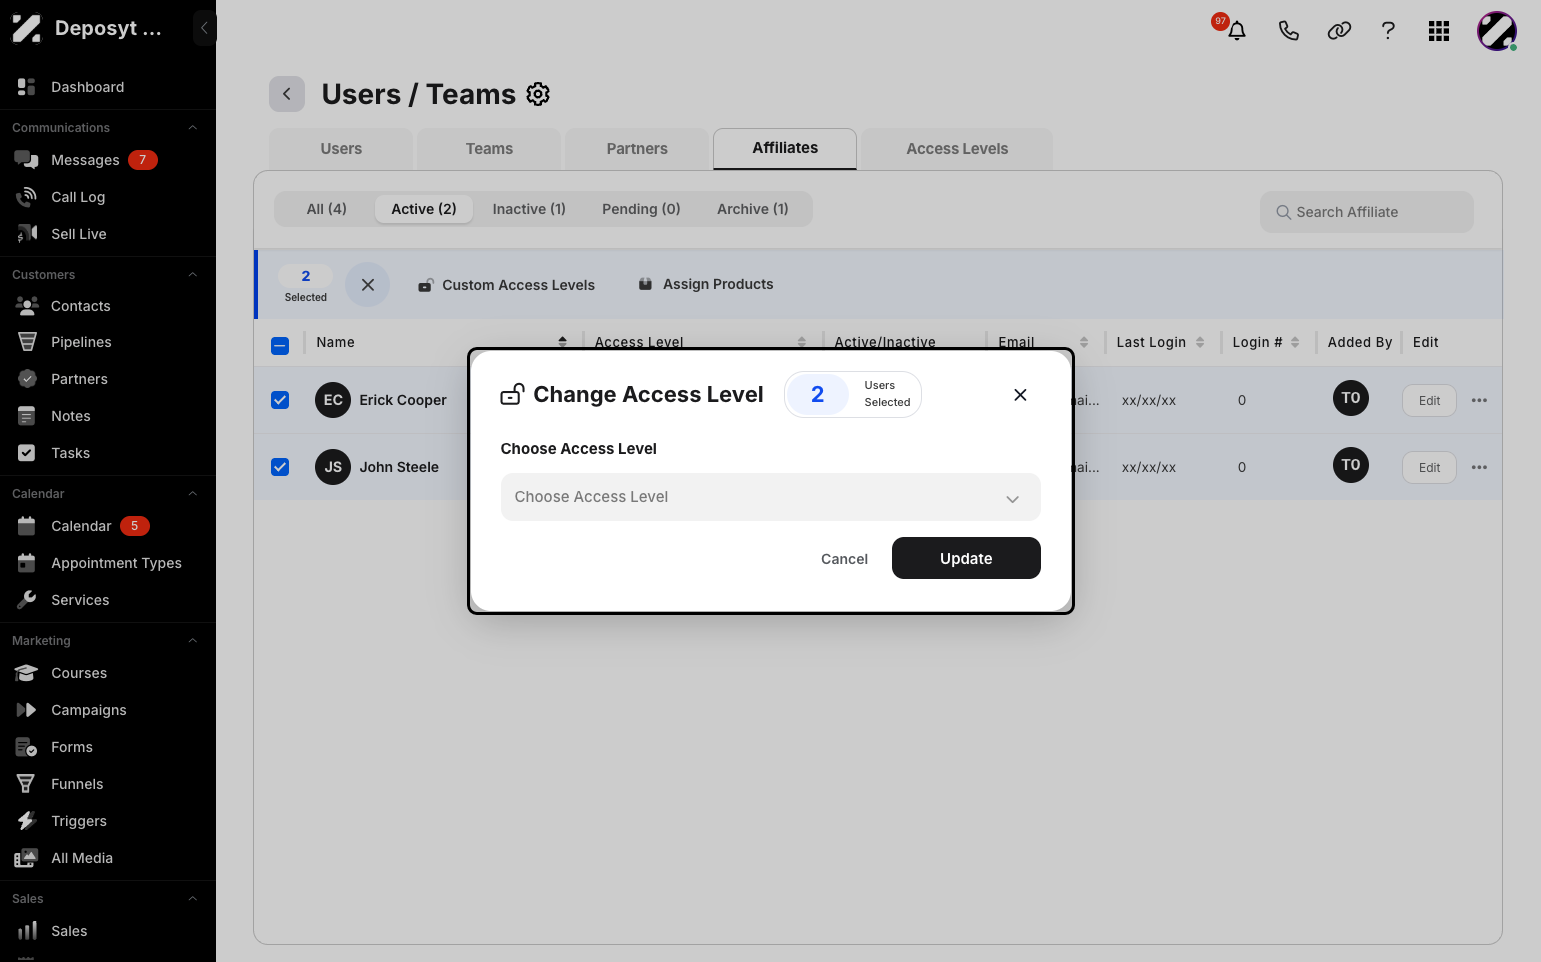
Task: Open the help question mark
Action: click(1388, 31)
